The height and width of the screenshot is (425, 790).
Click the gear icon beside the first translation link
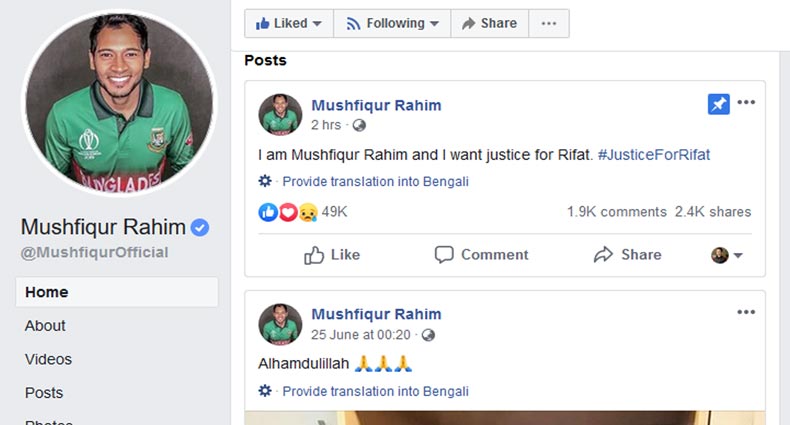[x=265, y=182]
